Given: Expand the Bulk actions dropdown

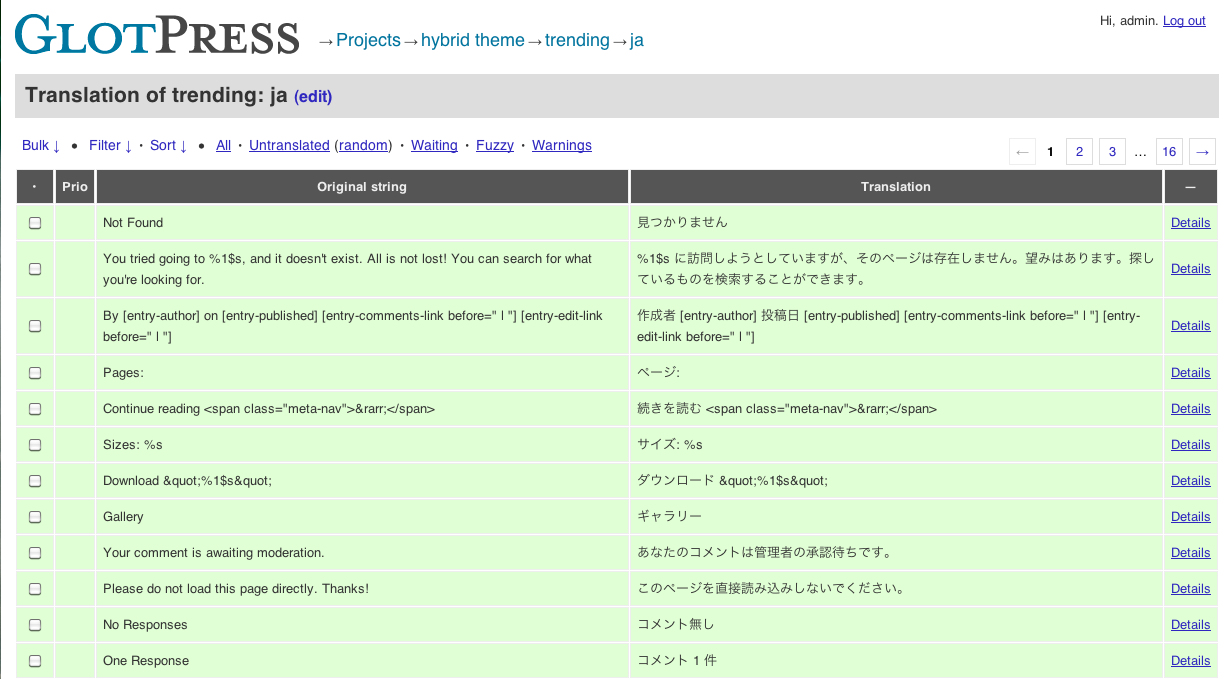Looking at the screenshot, I should click(41, 145).
